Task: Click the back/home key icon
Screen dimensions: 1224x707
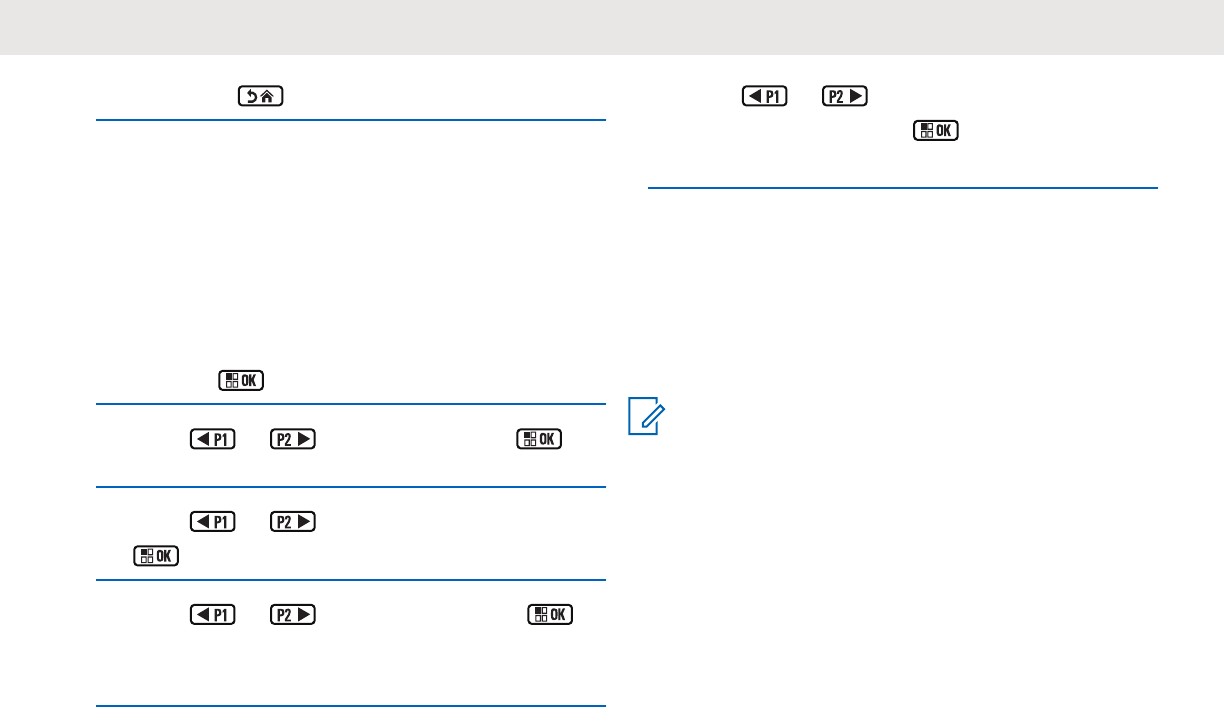Action: pyautogui.click(x=261, y=97)
